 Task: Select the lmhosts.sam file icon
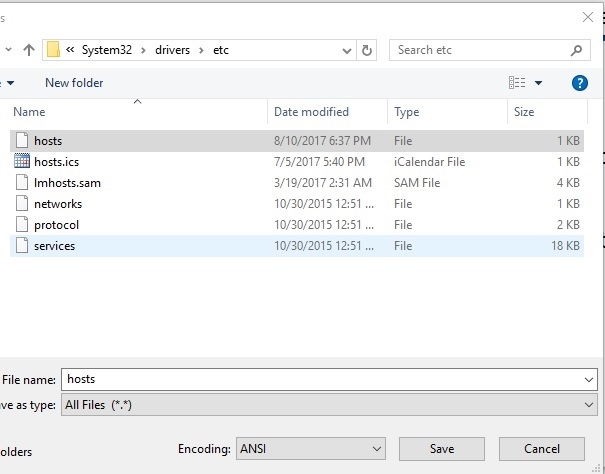click(22, 183)
